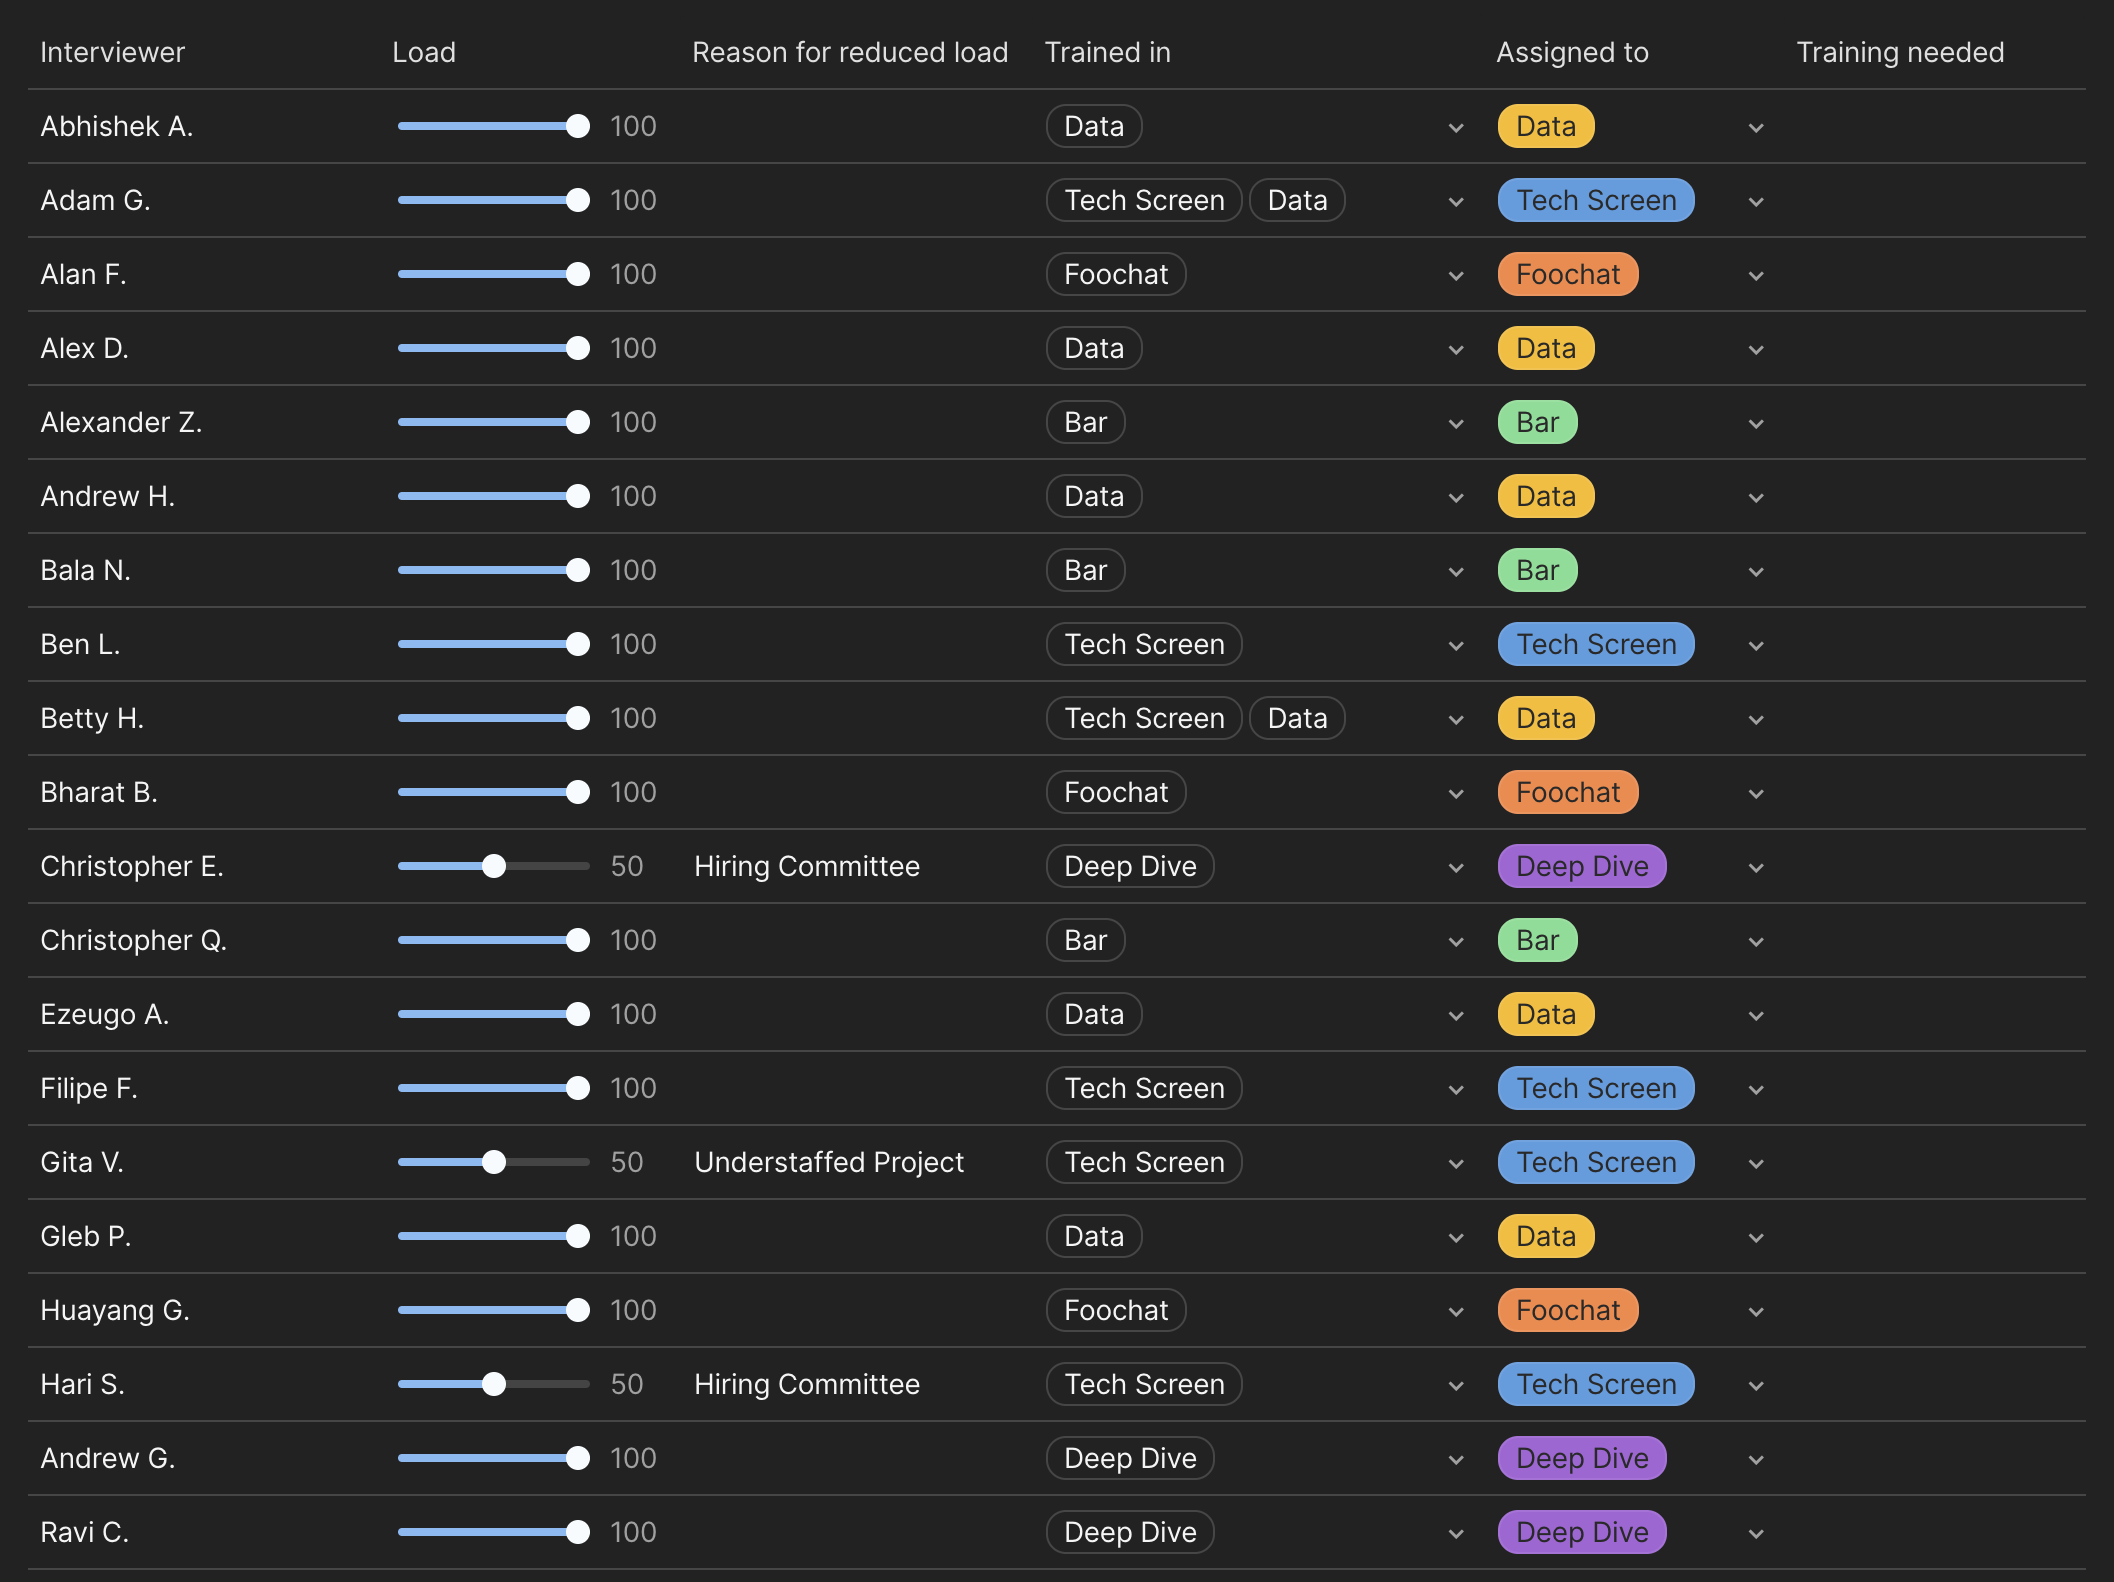Click Alan F.'s orange Foochat assigned tag

point(1567,274)
